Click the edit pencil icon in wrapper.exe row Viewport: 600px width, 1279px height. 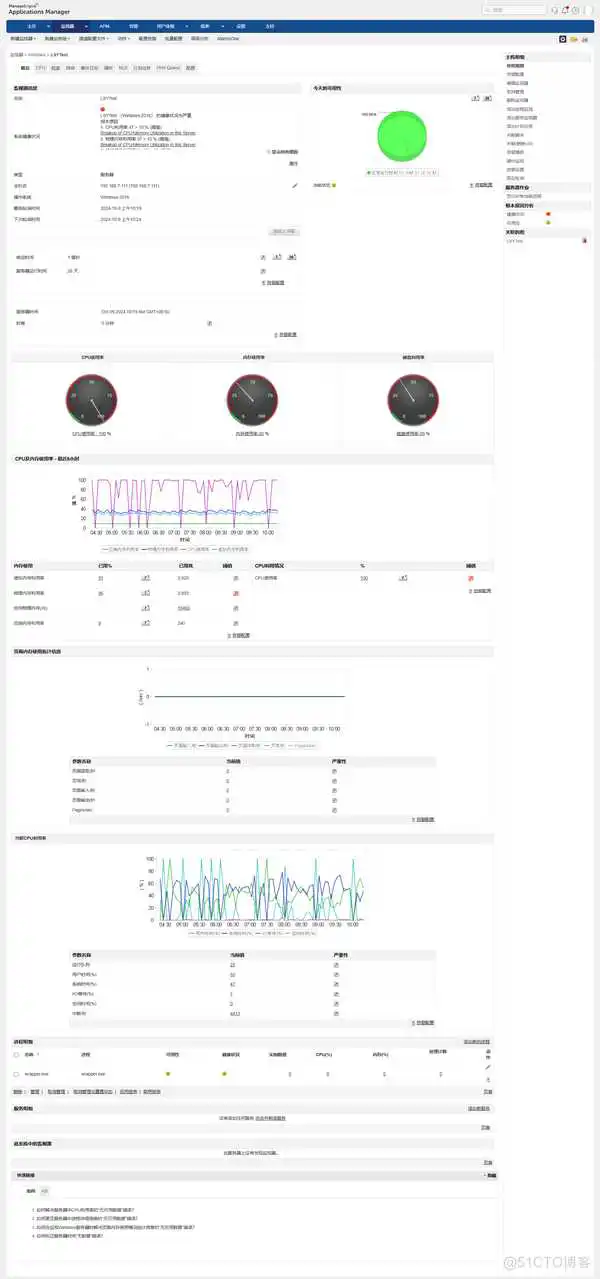(488, 1067)
